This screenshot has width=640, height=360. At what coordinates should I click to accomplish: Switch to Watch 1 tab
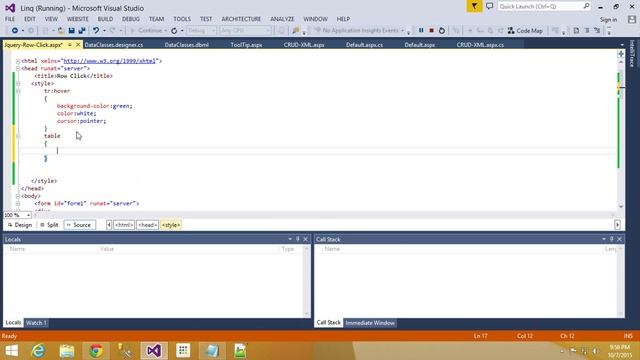(x=36, y=323)
